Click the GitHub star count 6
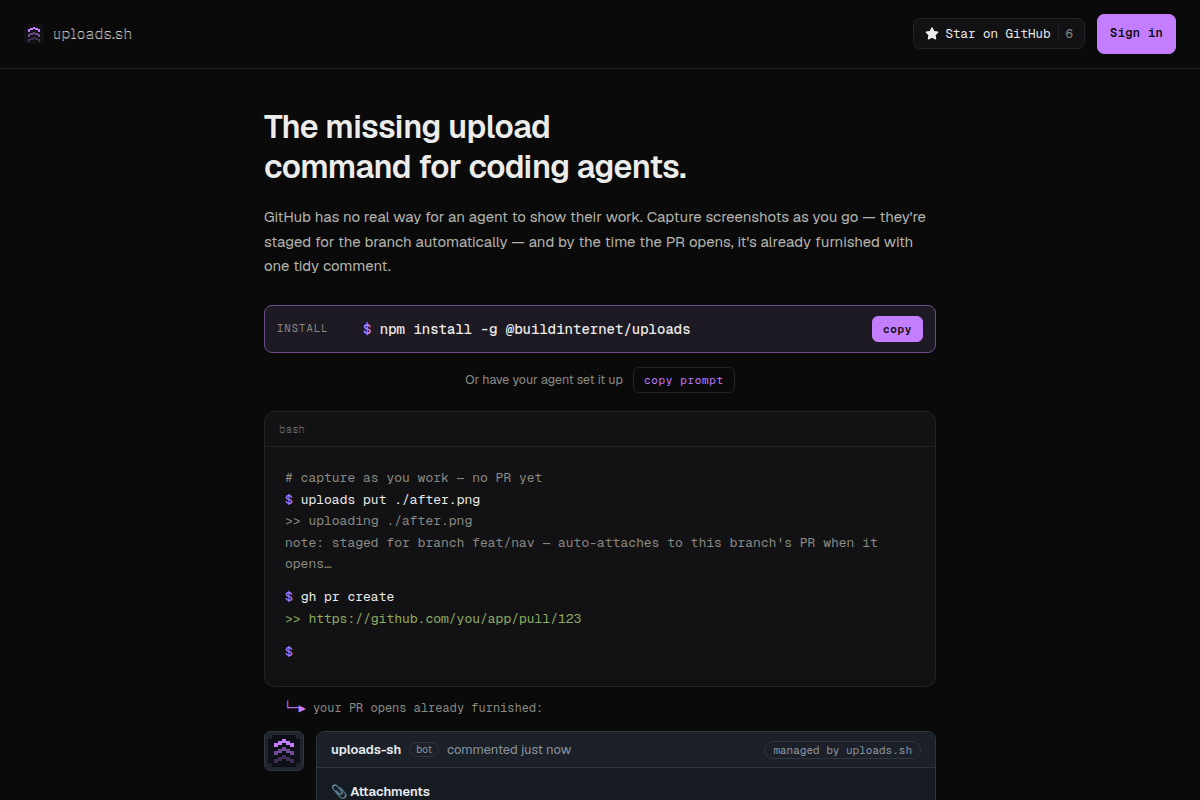 (x=1069, y=34)
